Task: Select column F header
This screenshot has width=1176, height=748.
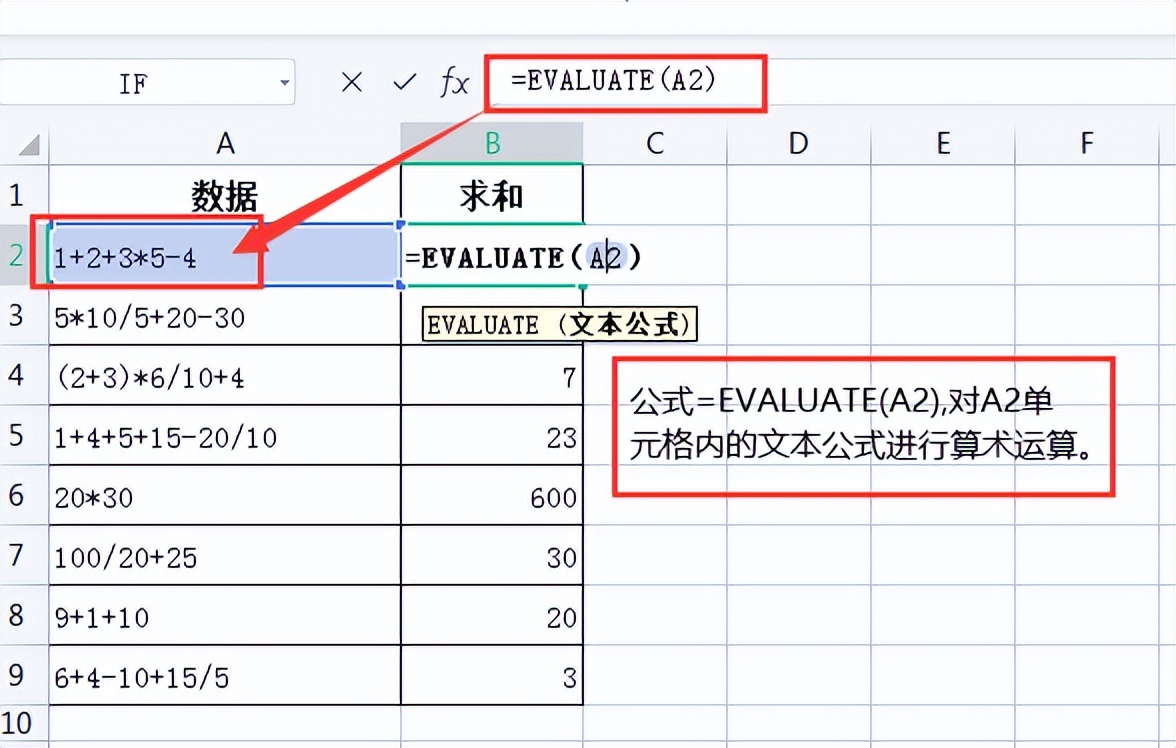Action: (x=1086, y=143)
